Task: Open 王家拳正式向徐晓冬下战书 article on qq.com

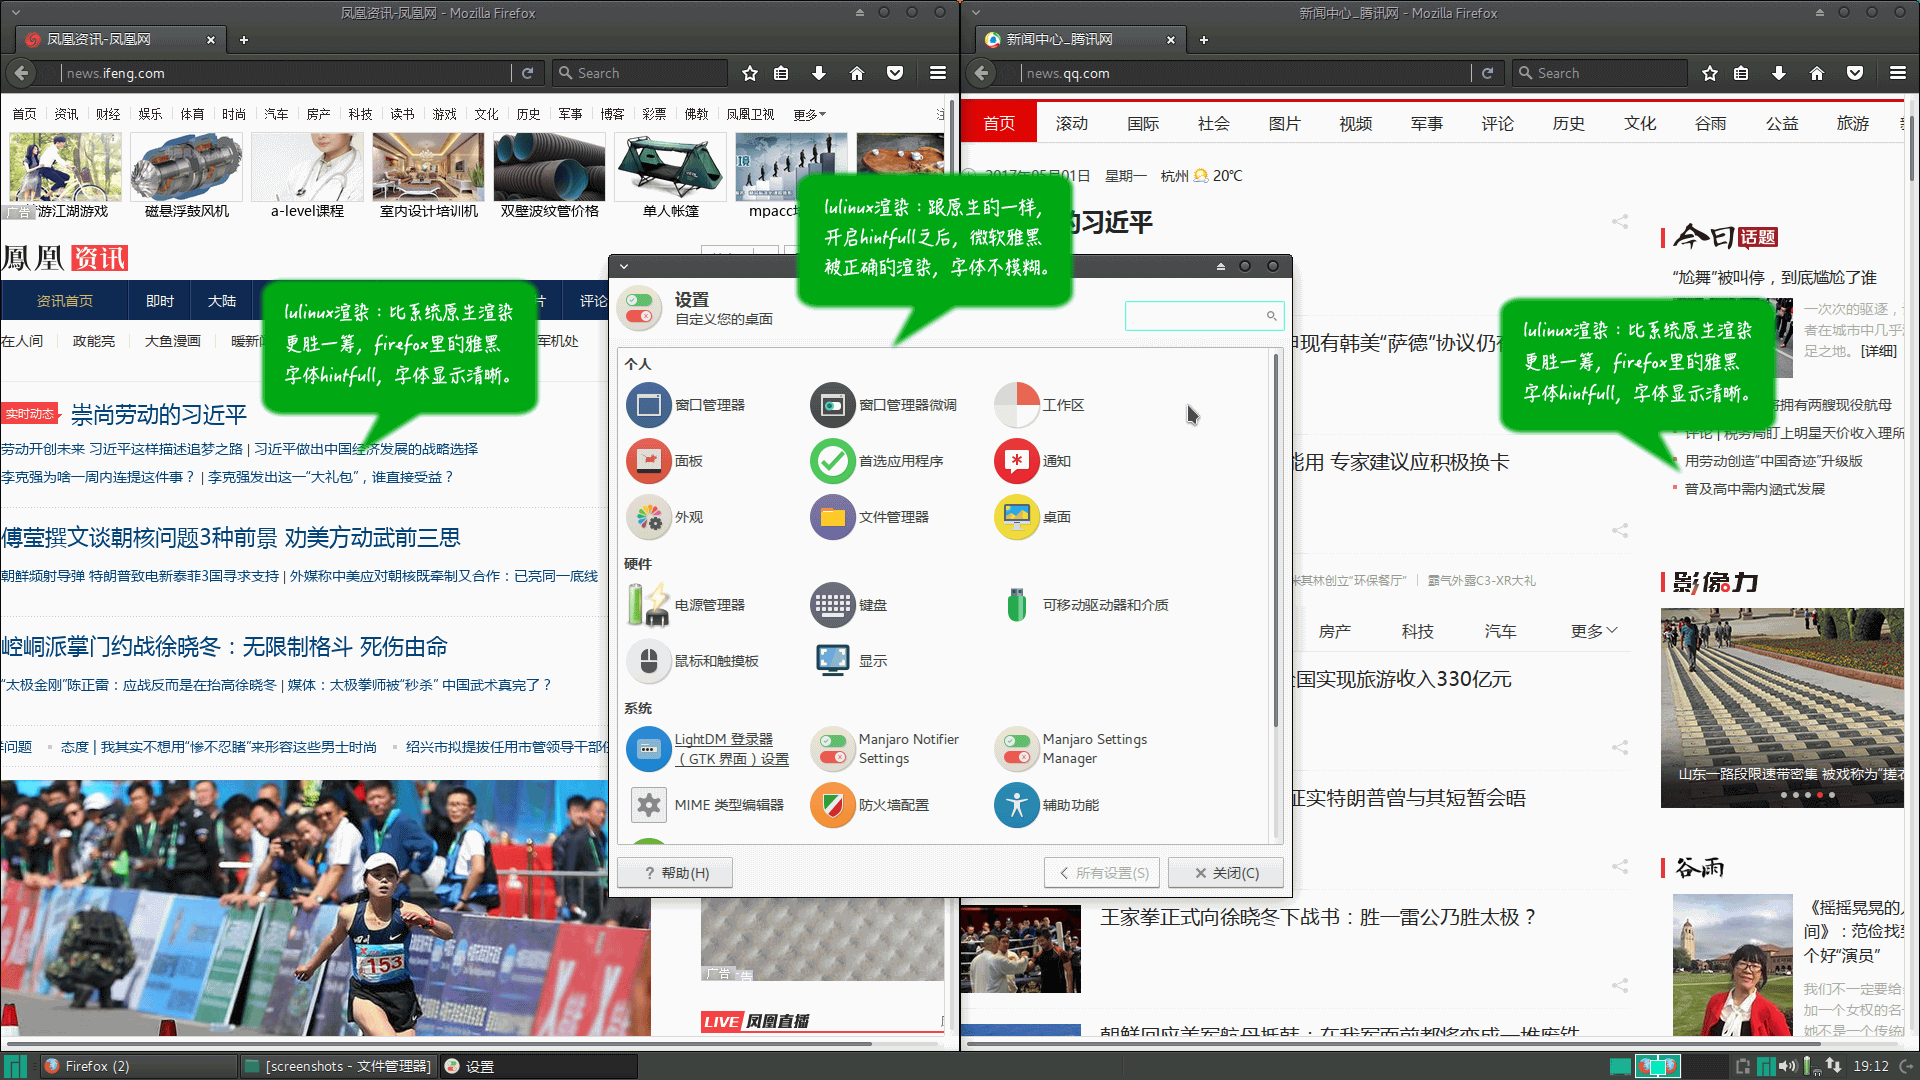Action: [x=1318, y=917]
